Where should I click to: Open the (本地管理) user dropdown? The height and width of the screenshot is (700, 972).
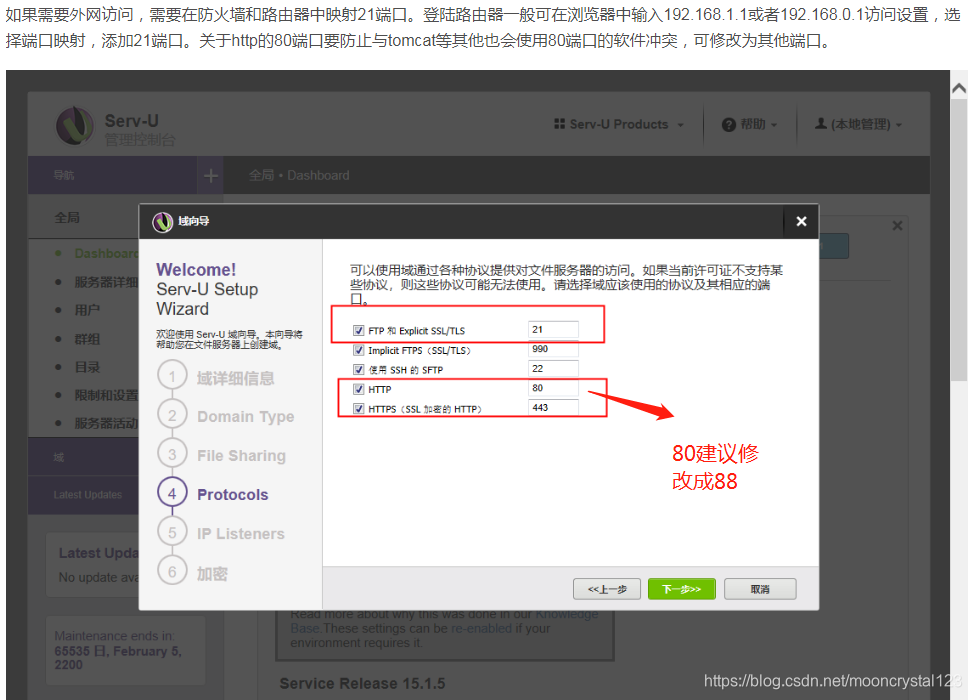(858, 124)
